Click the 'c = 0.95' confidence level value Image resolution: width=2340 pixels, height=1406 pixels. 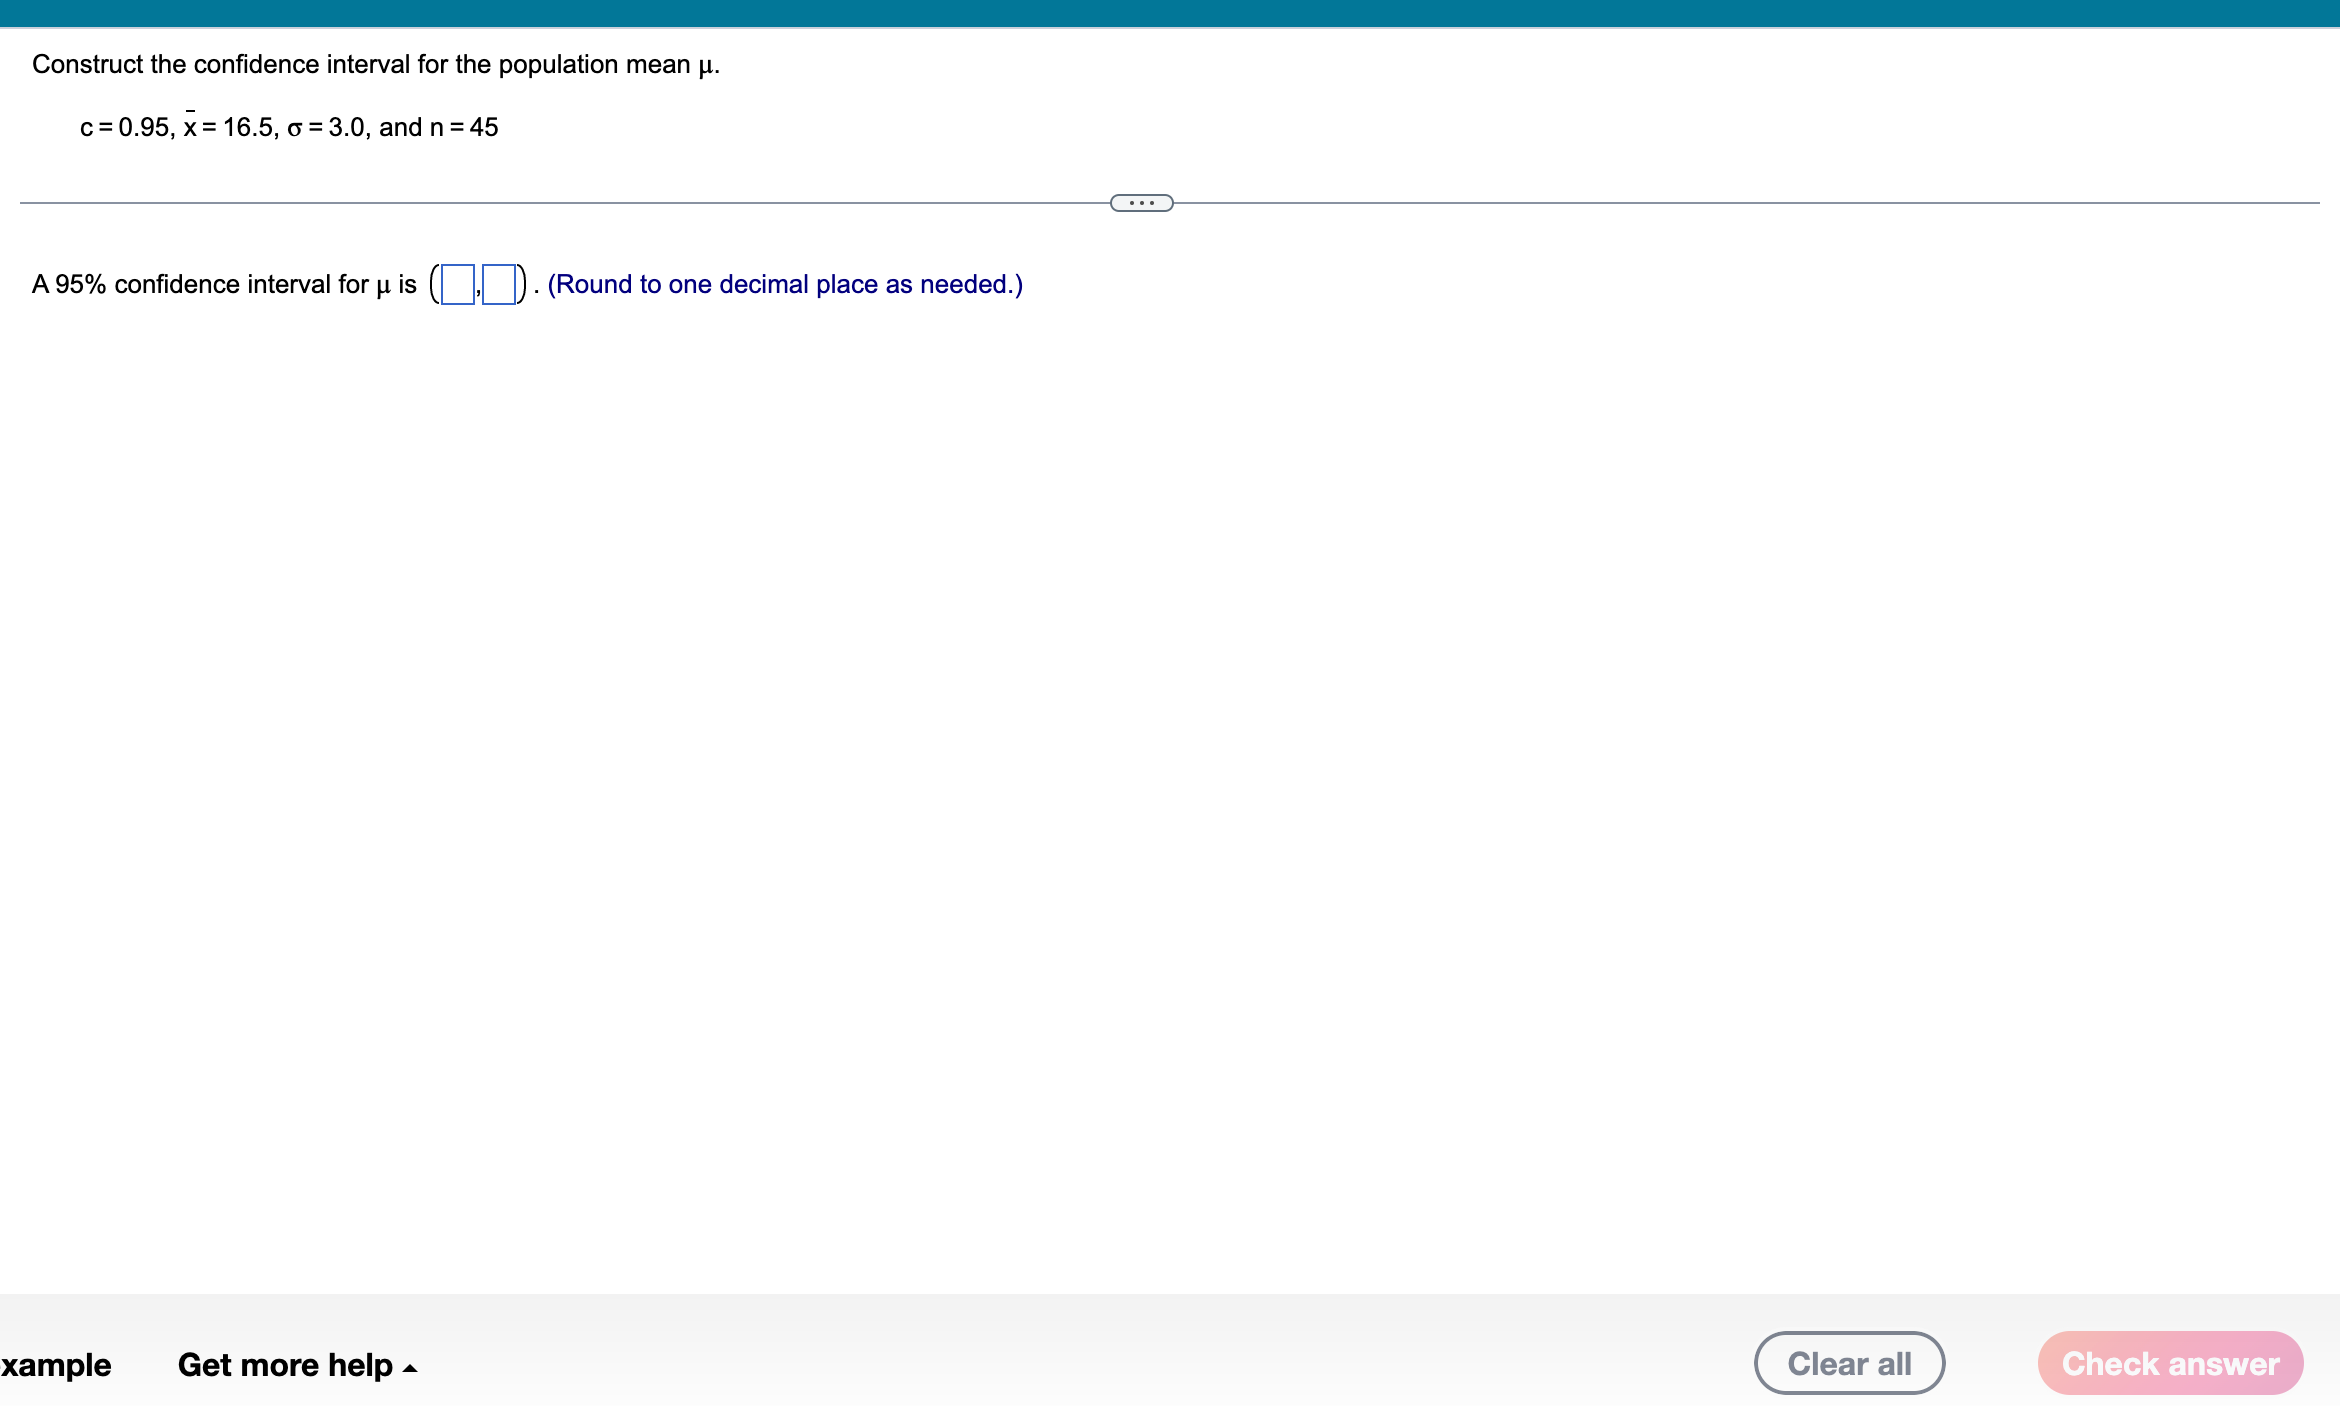[x=125, y=127]
